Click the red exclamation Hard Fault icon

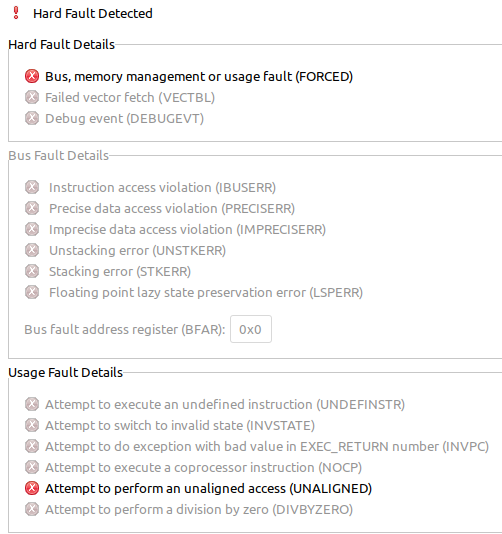point(16,13)
